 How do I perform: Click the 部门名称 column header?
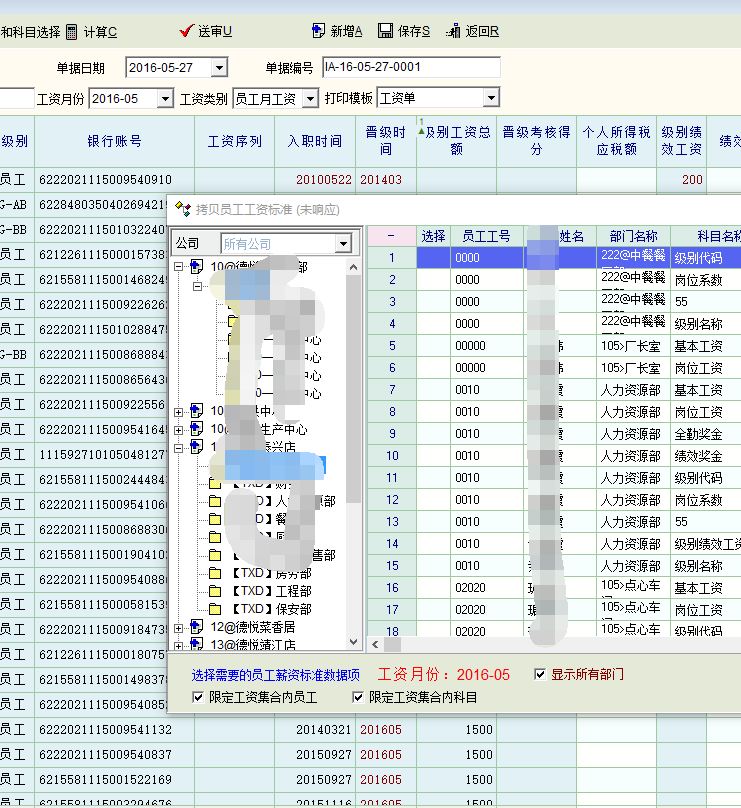[x=633, y=236]
